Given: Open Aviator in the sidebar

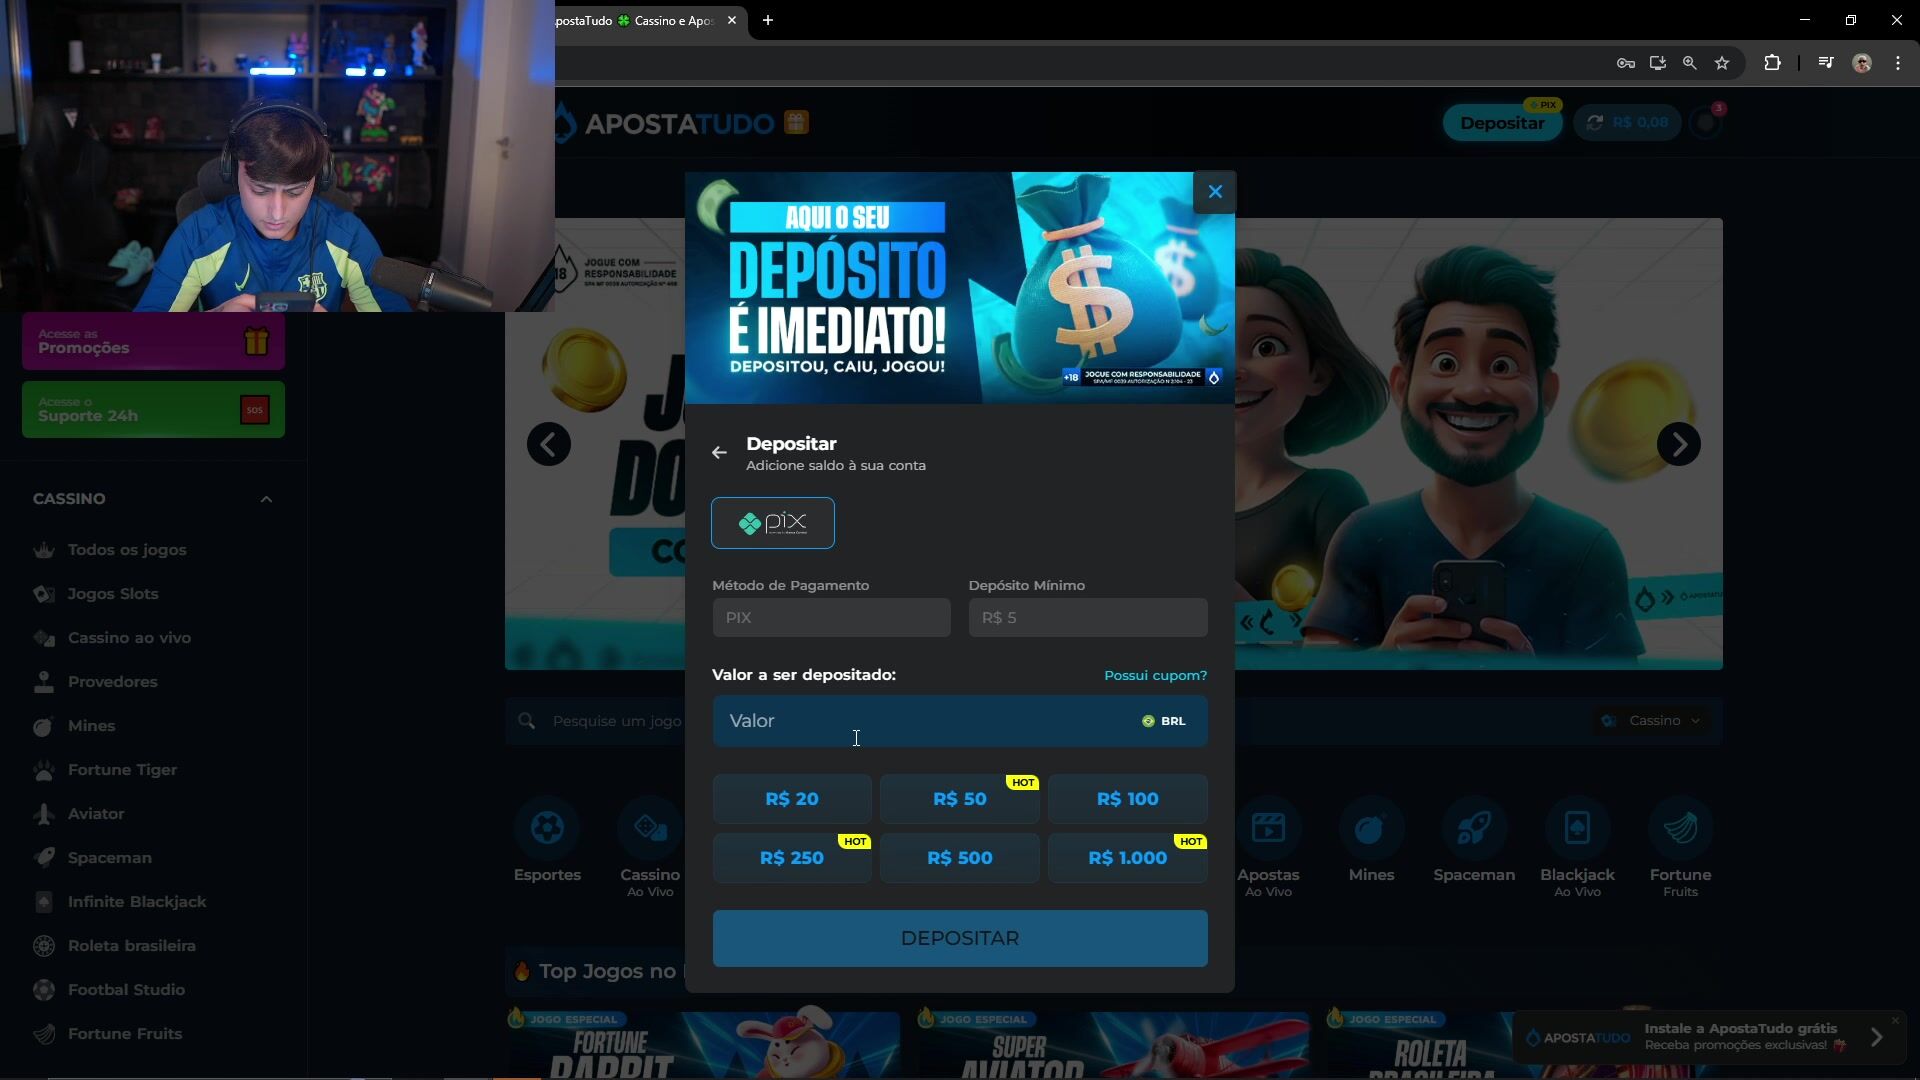Looking at the screenshot, I should 96,814.
